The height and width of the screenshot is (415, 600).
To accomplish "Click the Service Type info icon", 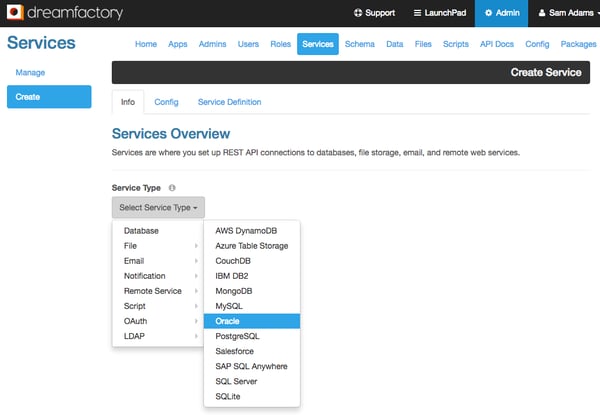I will (x=172, y=188).
